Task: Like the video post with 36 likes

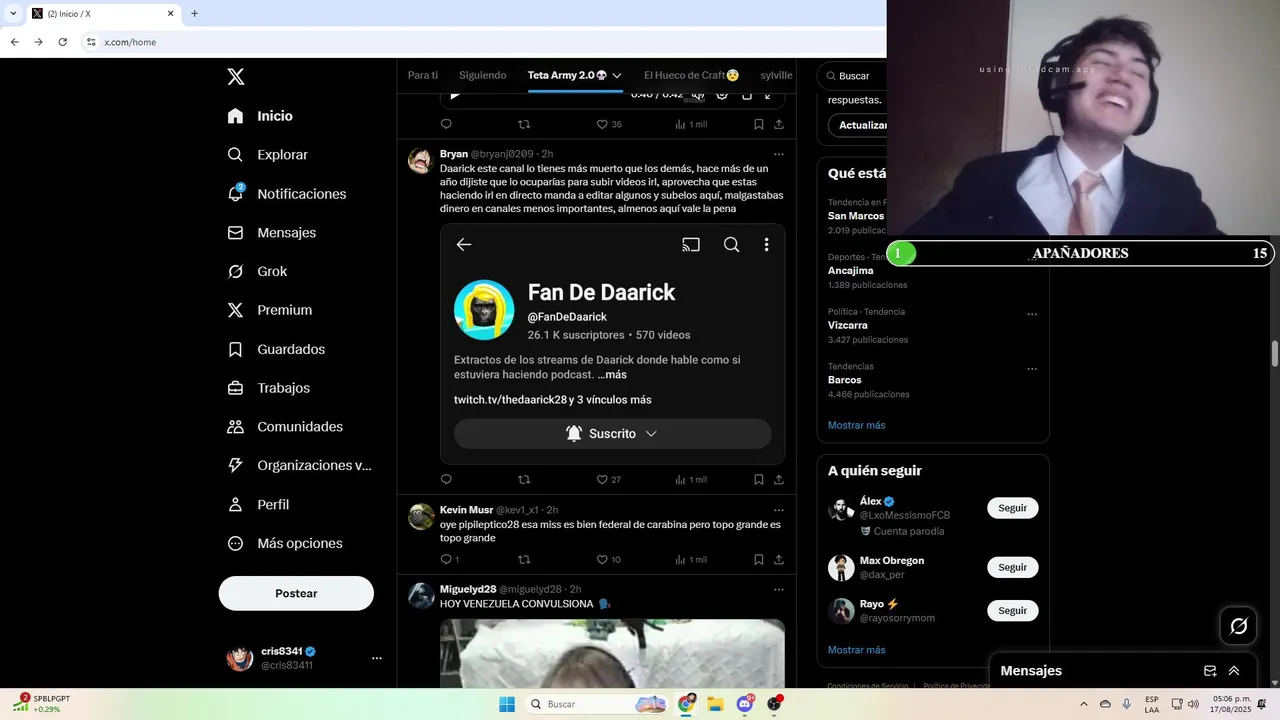Action: tap(602, 125)
